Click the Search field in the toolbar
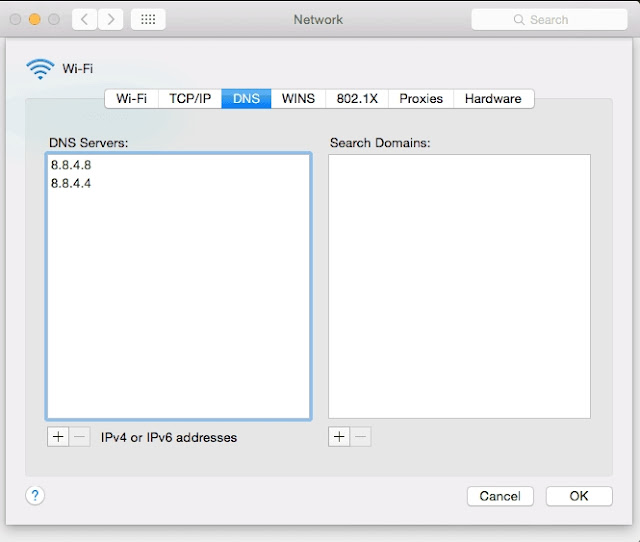Image resolution: width=640 pixels, height=542 pixels. point(549,19)
